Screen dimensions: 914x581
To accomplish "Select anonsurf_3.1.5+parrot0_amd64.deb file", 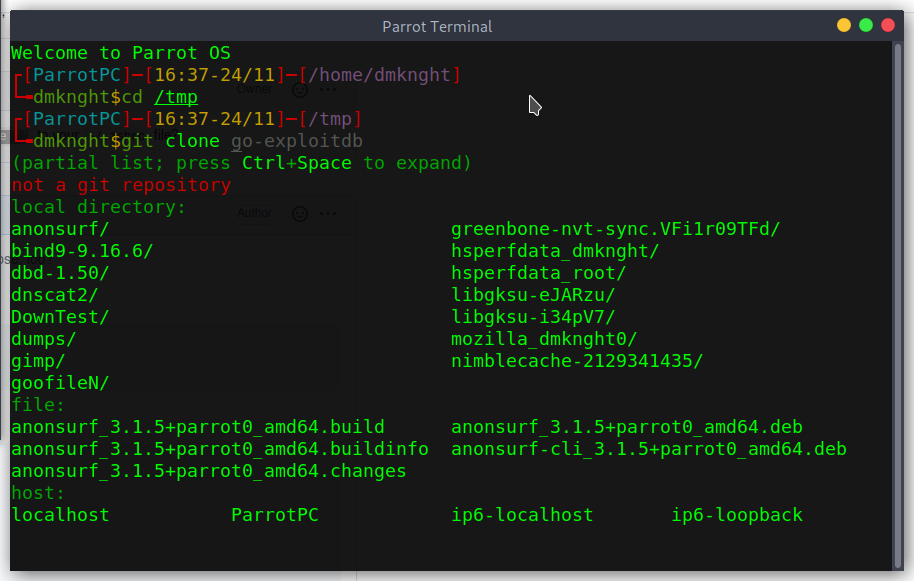I will [627, 427].
